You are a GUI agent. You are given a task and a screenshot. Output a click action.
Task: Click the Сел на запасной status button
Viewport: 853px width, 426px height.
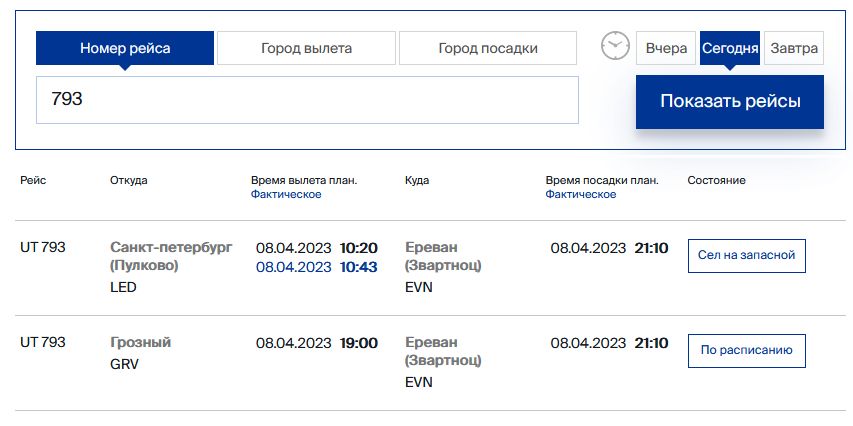(x=746, y=255)
